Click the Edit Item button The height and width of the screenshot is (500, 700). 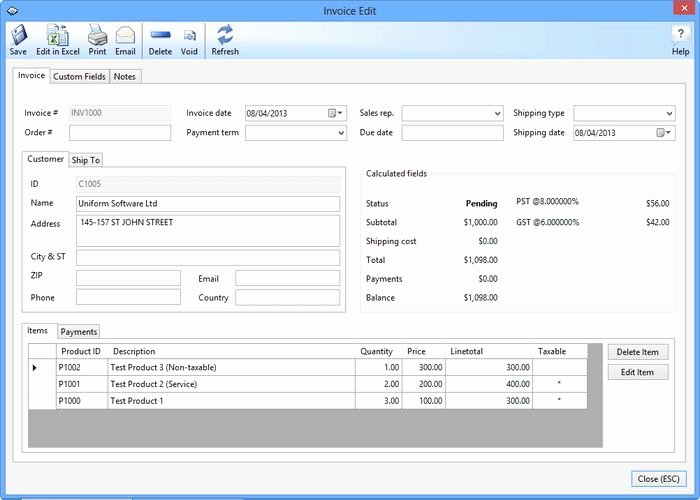[638, 372]
